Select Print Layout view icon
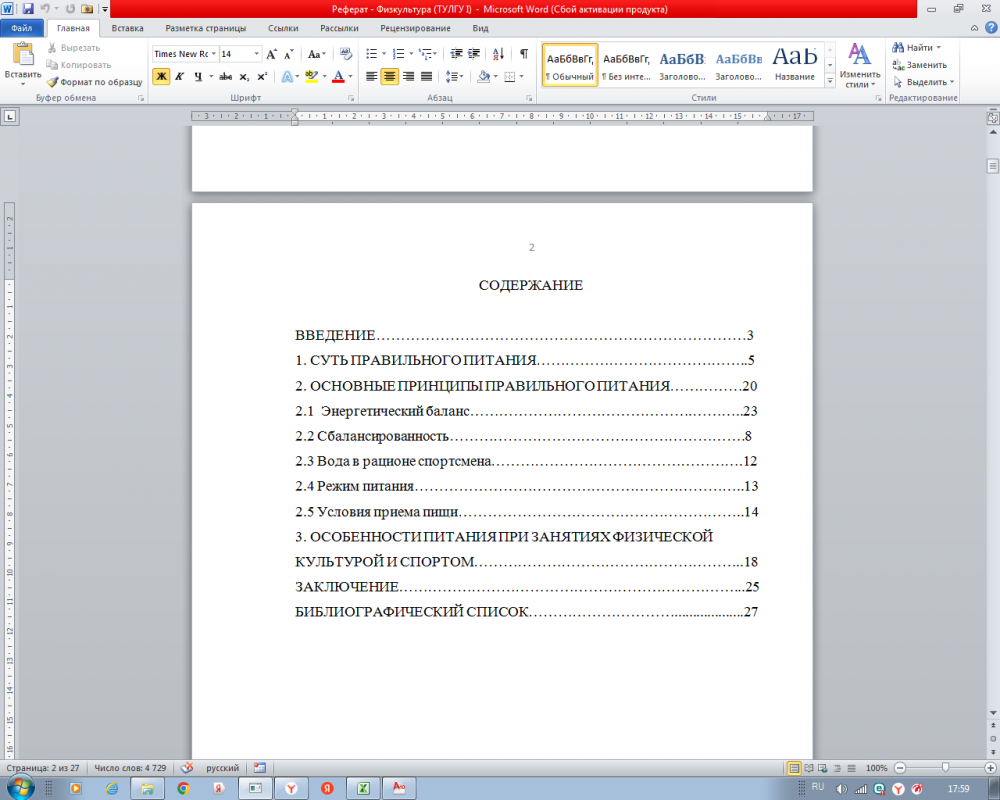This screenshot has width=1000, height=800. tap(794, 768)
